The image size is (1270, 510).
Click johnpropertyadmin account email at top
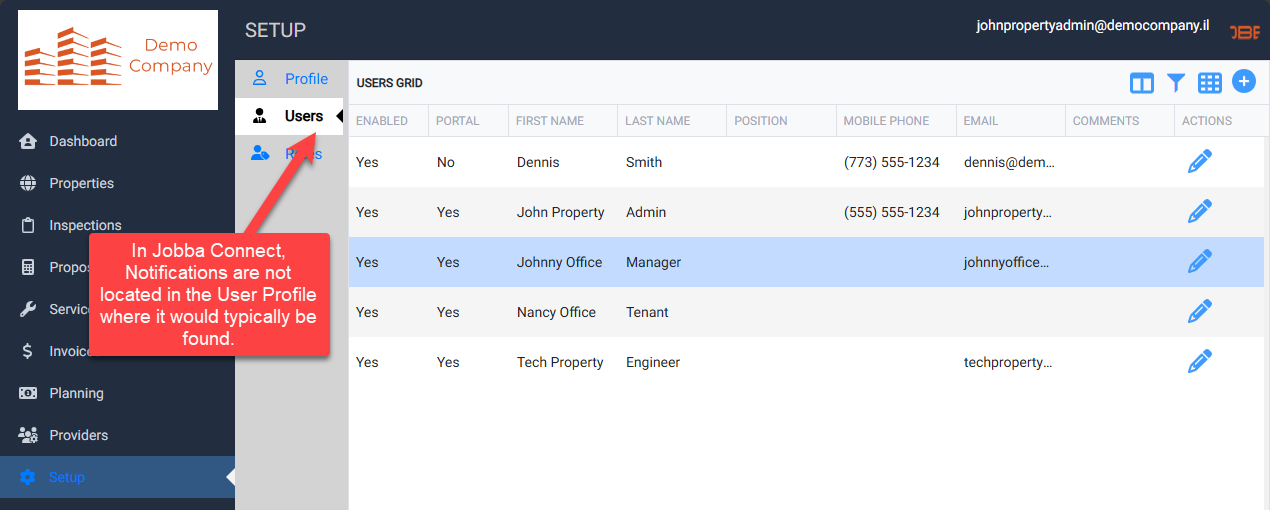(1092, 27)
